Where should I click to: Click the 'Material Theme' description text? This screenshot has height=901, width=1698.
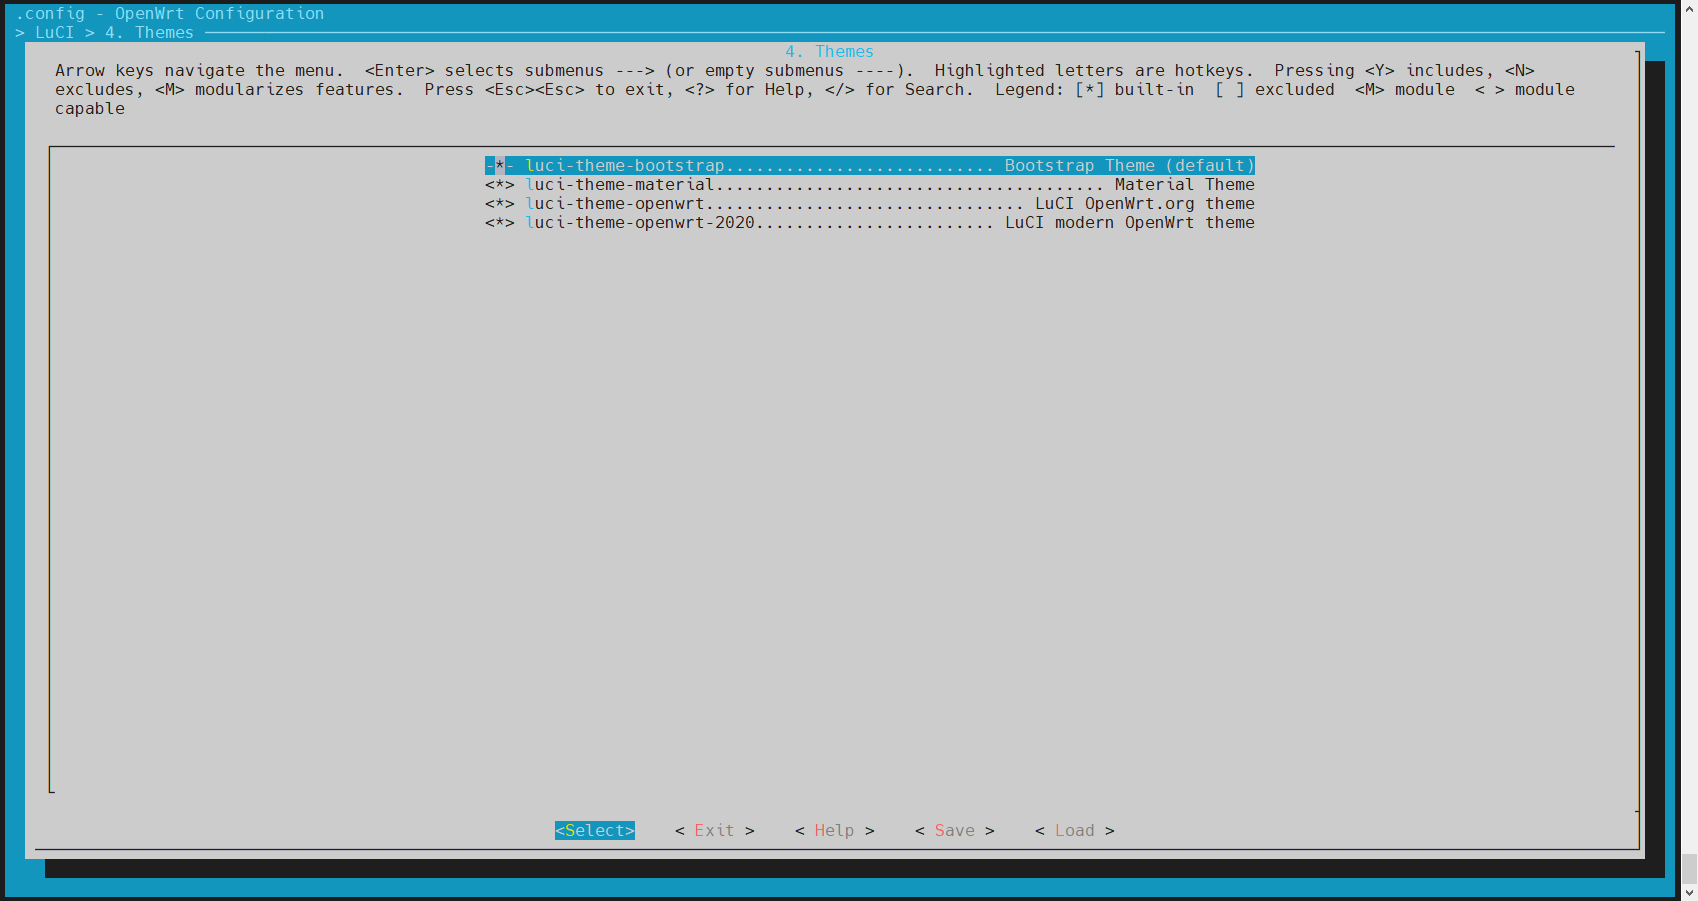click(x=1184, y=185)
